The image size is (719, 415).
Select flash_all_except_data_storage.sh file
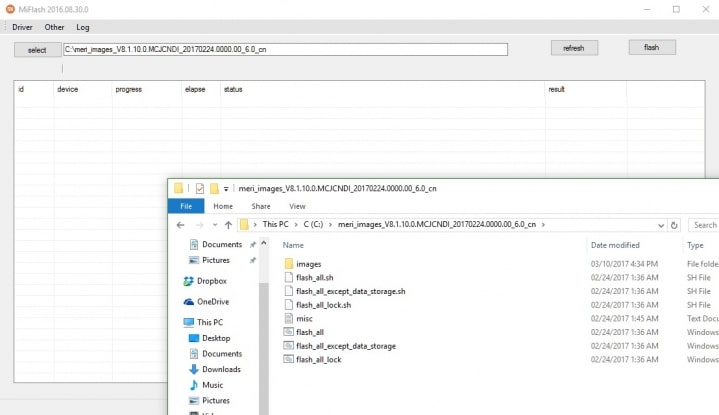[x=350, y=291]
